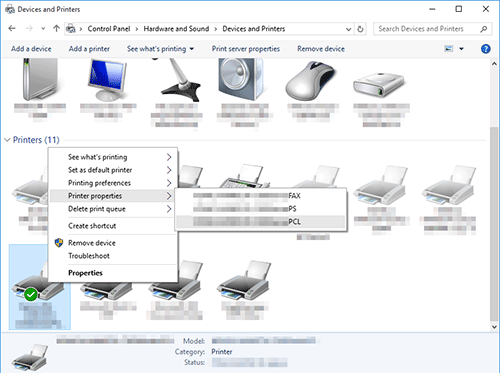Select the computer tower device icon

coord(40,80)
